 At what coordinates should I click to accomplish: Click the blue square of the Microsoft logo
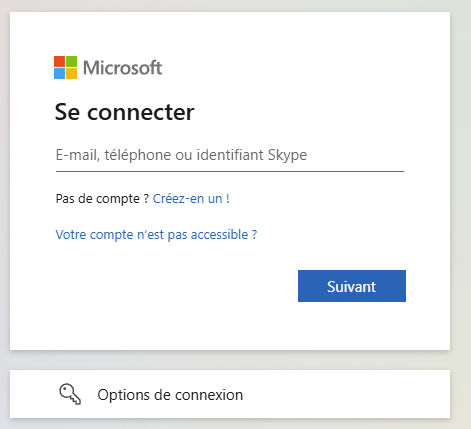click(59, 73)
